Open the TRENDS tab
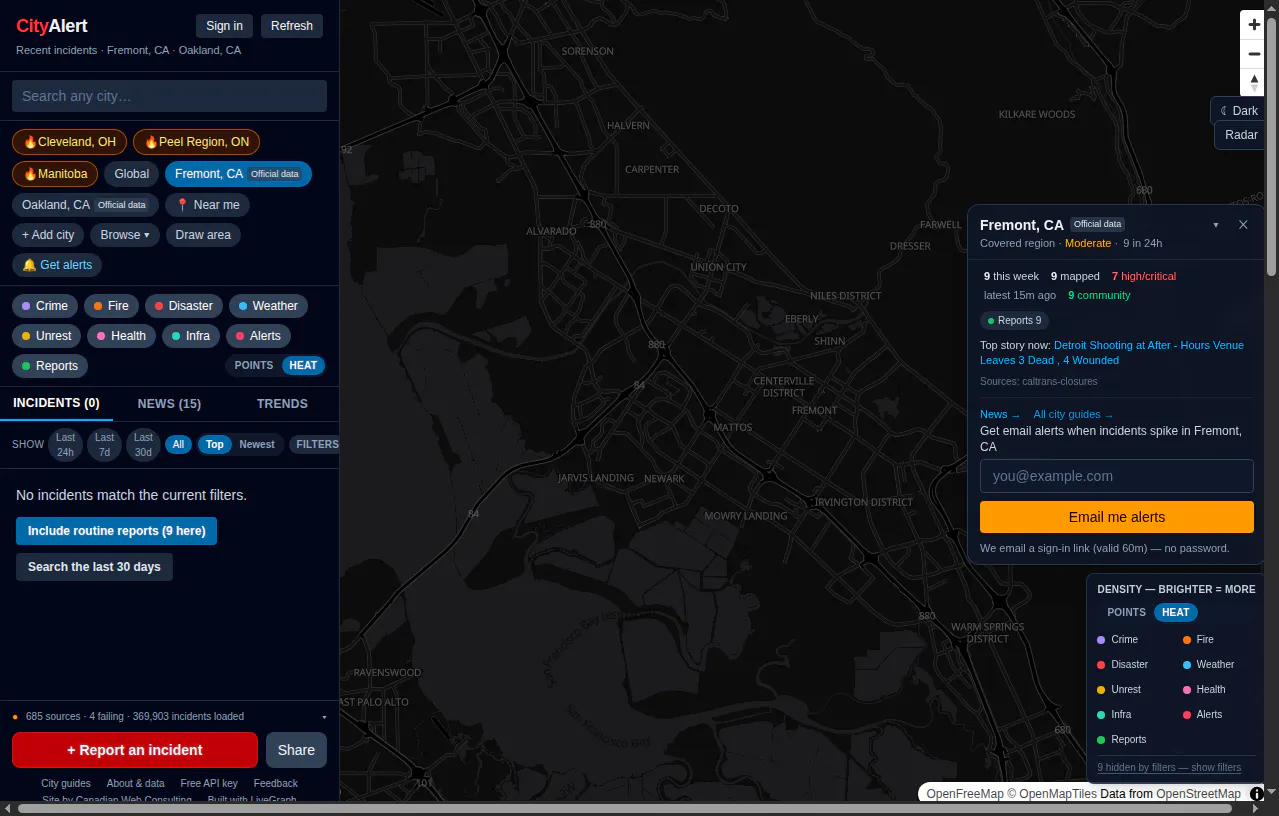This screenshot has height=816, width=1279. tap(282, 403)
